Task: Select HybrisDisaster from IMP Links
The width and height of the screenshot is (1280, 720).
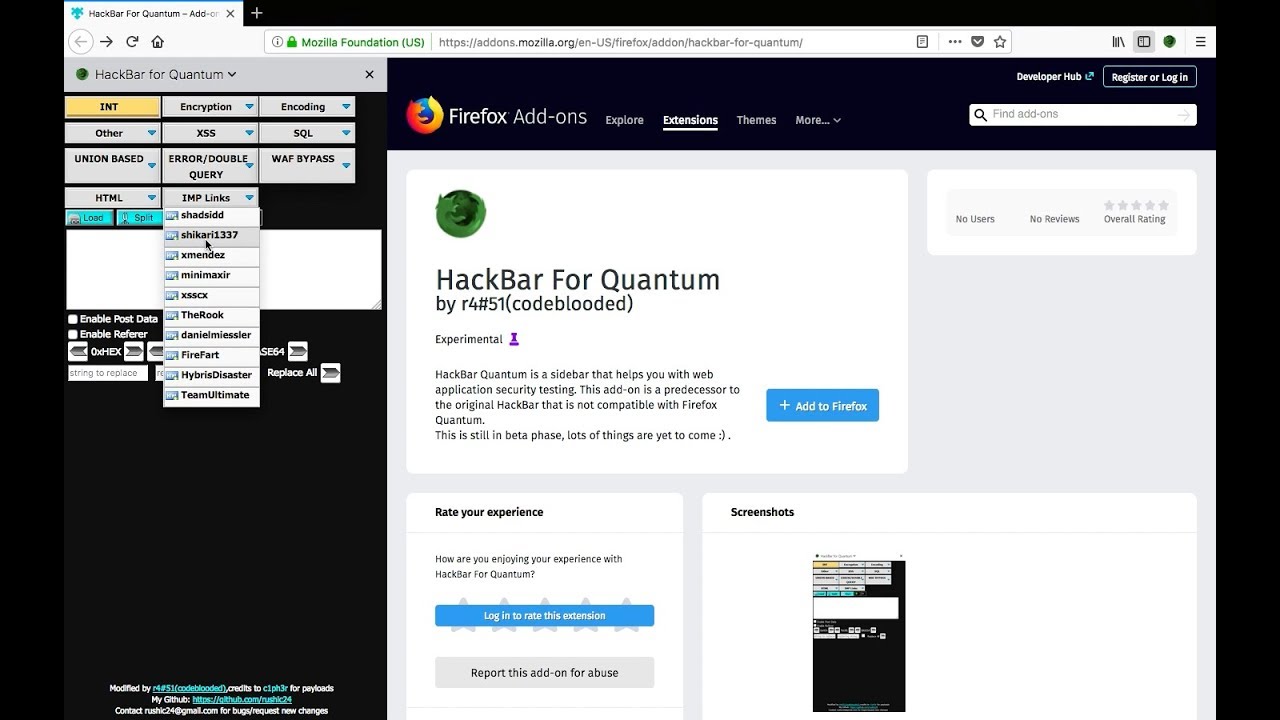Action: click(x=212, y=376)
